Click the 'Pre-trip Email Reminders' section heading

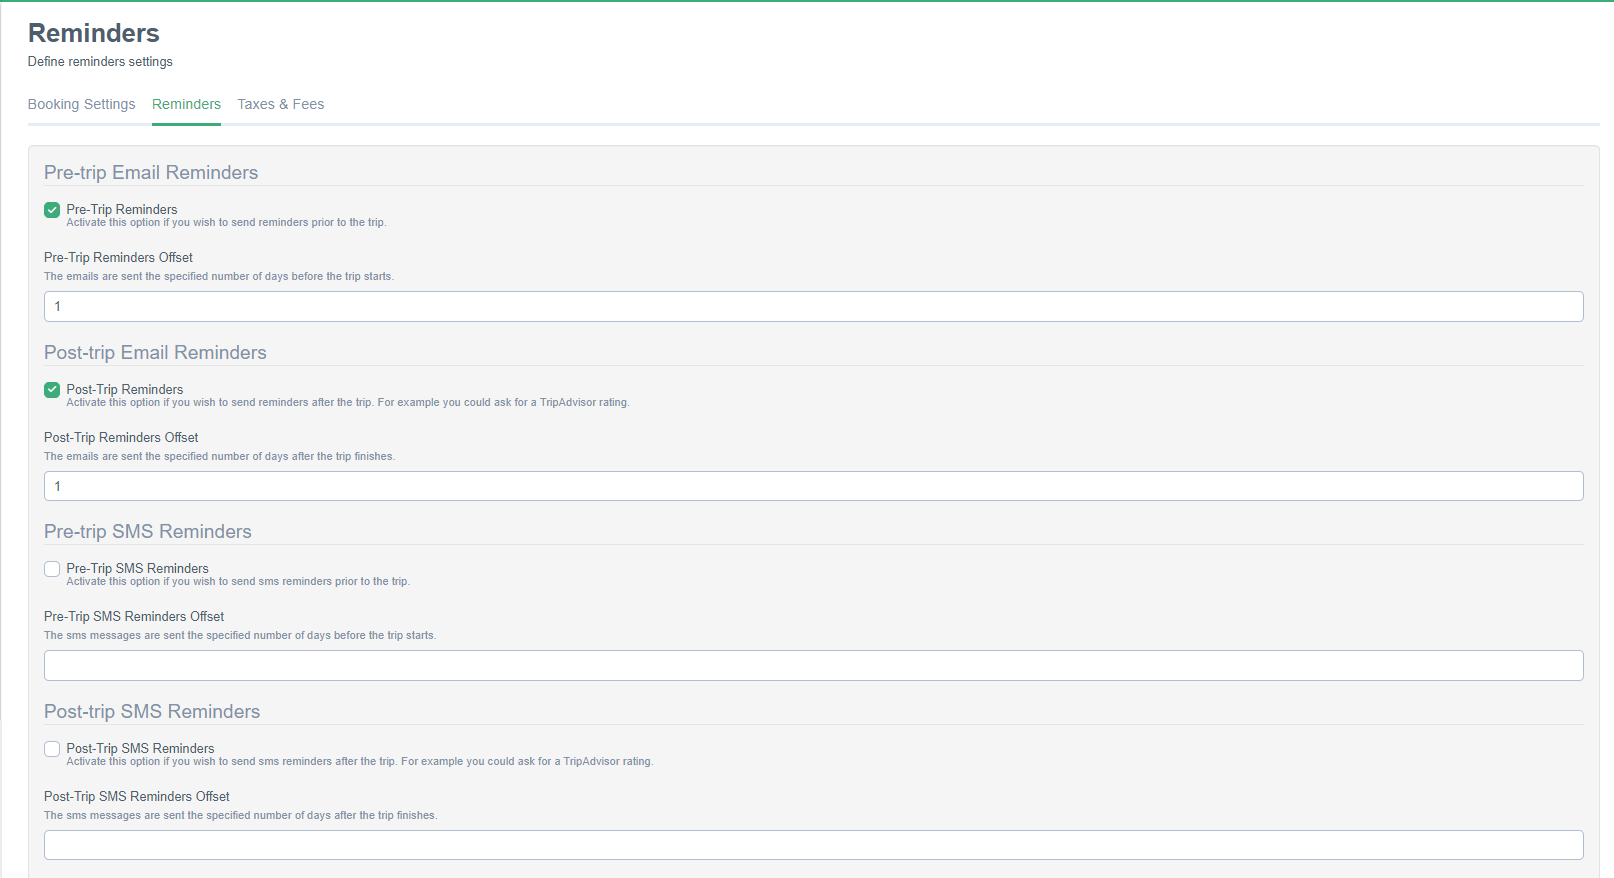coord(151,172)
